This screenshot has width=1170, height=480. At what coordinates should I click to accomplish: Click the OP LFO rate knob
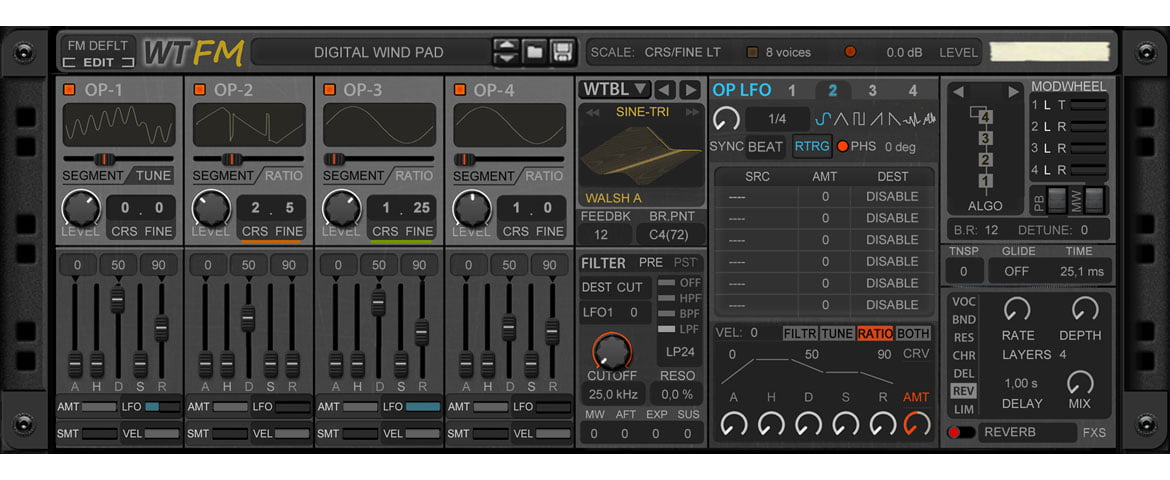tap(726, 119)
